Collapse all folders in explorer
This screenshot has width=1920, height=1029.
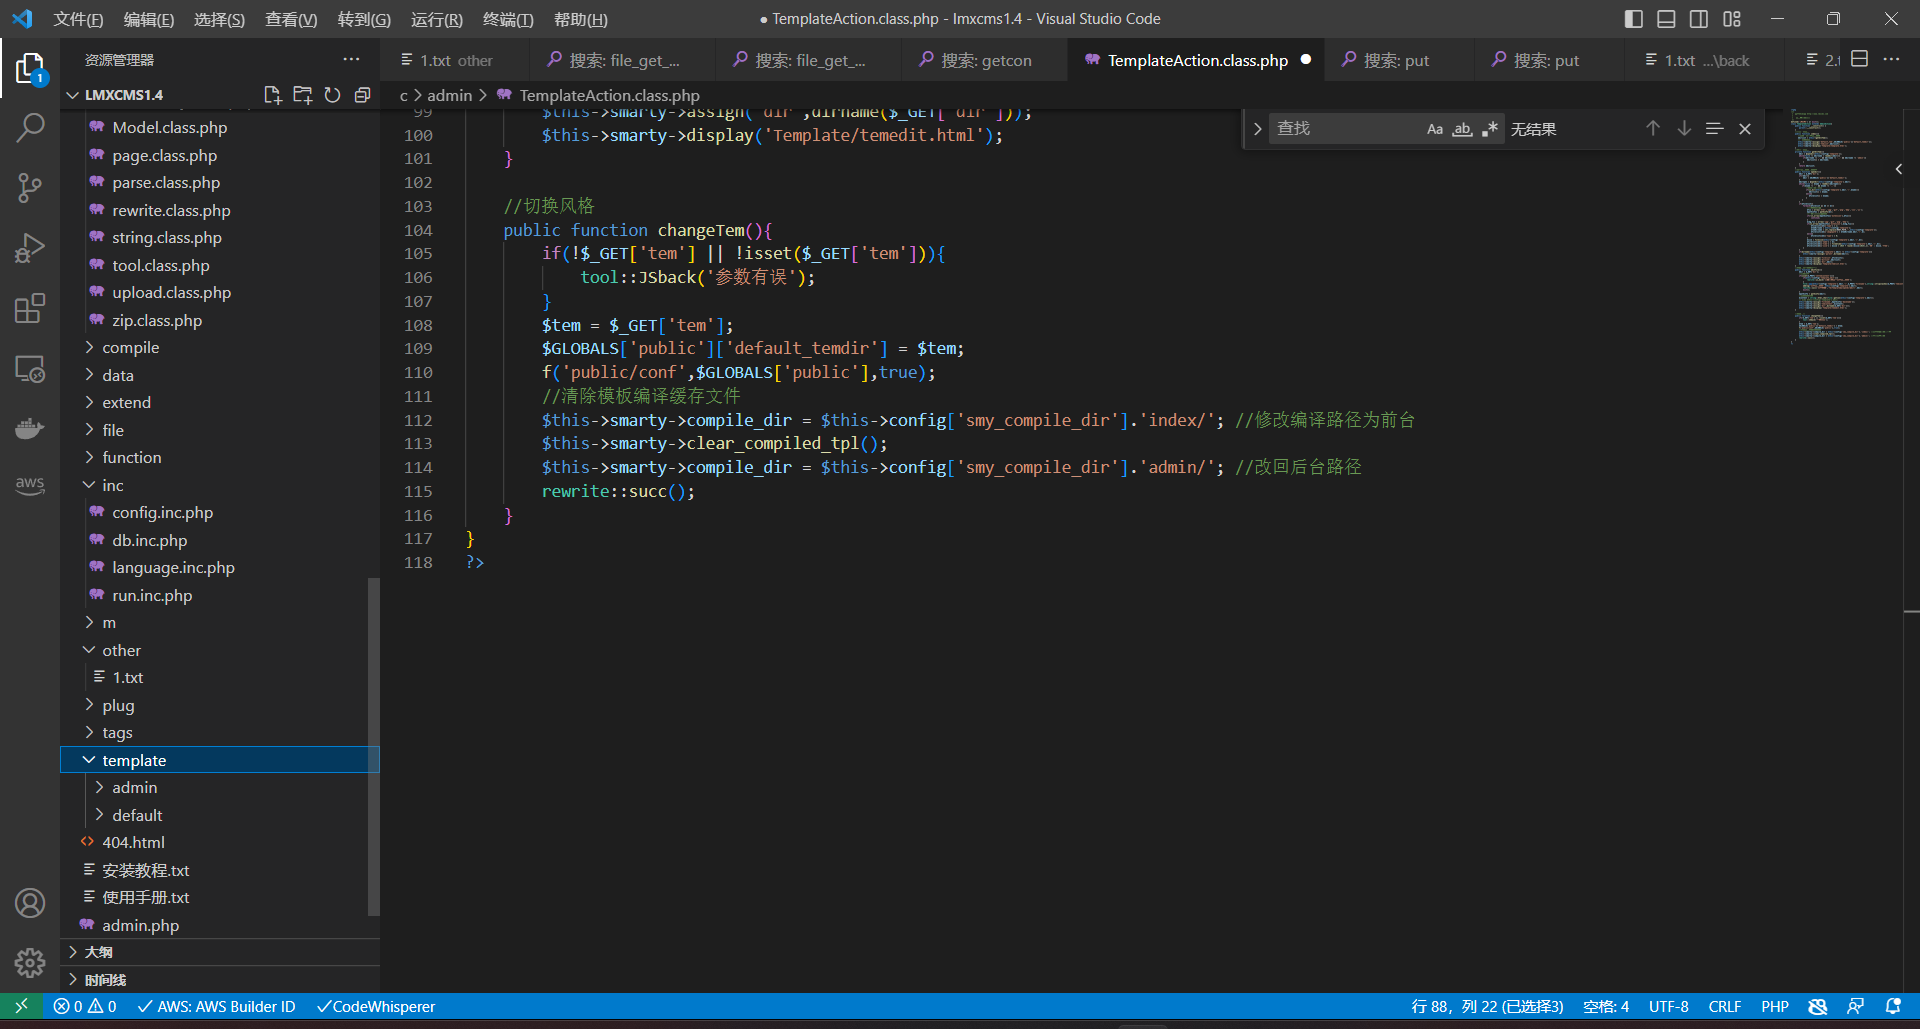[362, 95]
